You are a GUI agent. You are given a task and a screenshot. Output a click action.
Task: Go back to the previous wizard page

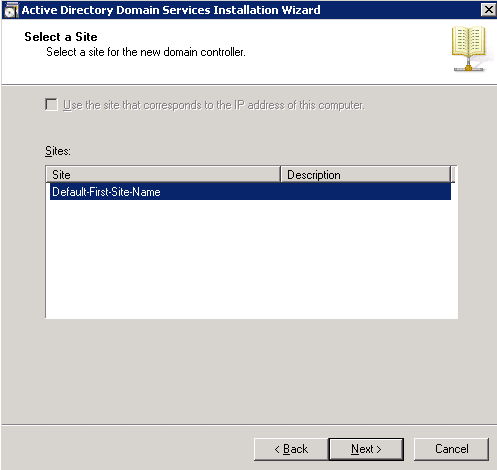(x=291, y=449)
